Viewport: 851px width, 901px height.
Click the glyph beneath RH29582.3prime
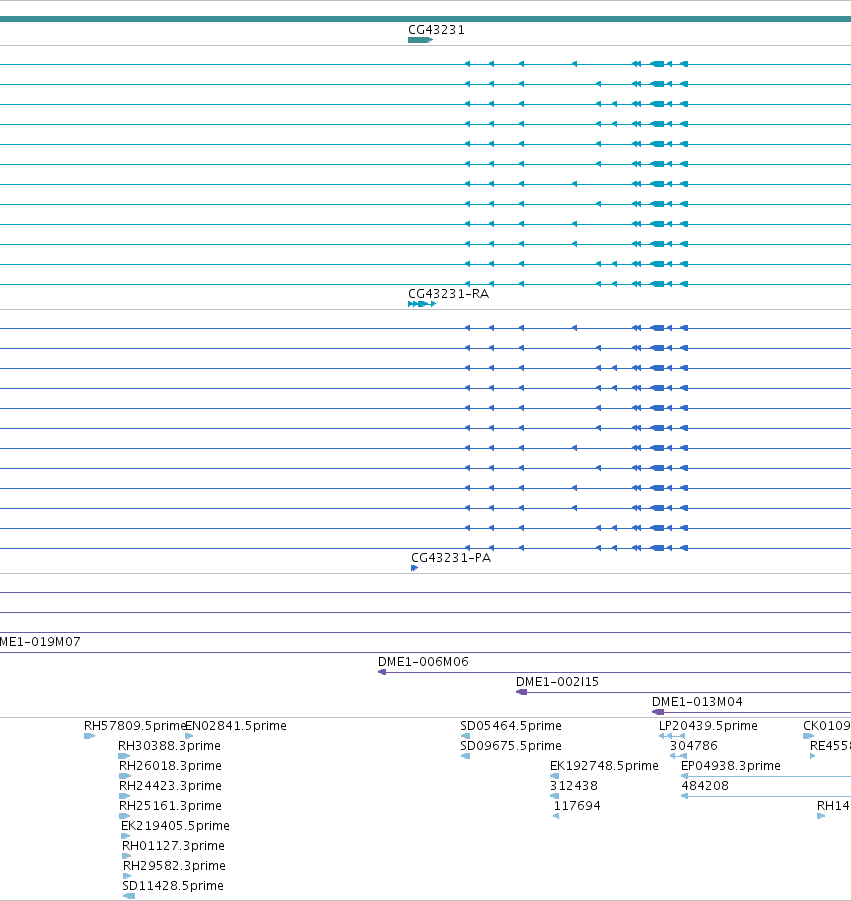[x=128, y=876]
